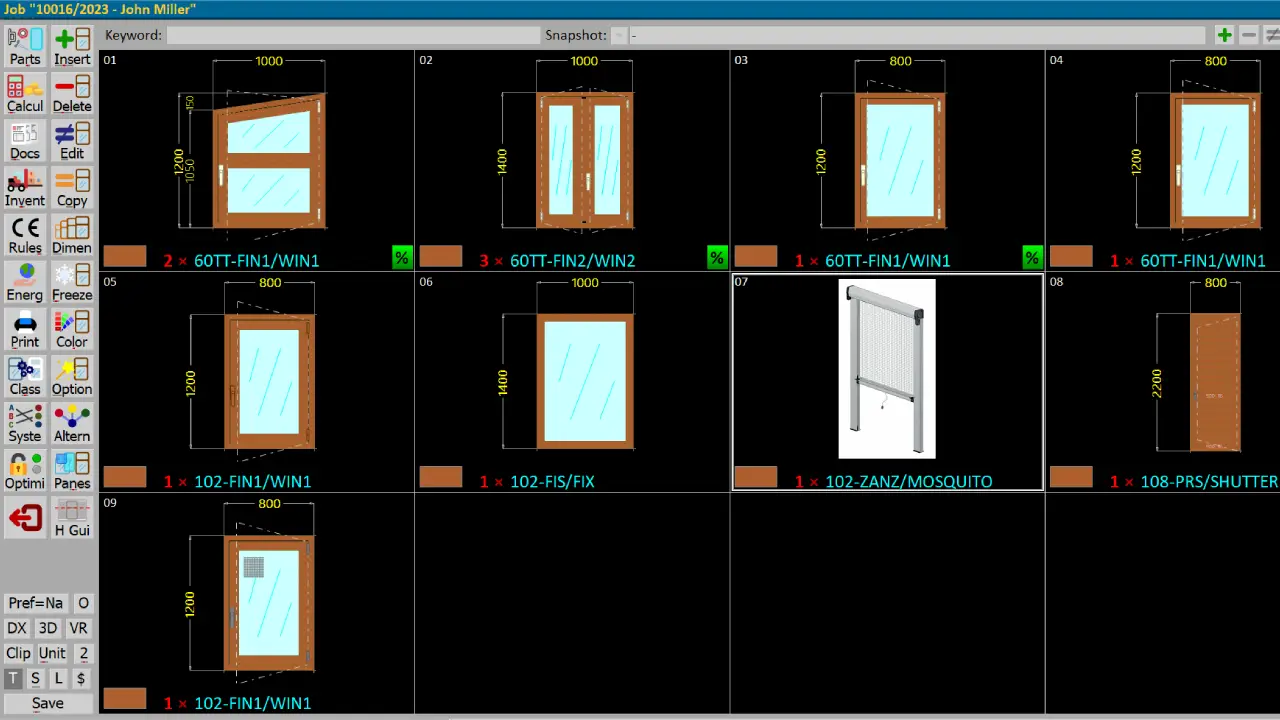Click color swatch of item 02
The image size is (1280, 720).
[x=441, y=257]
